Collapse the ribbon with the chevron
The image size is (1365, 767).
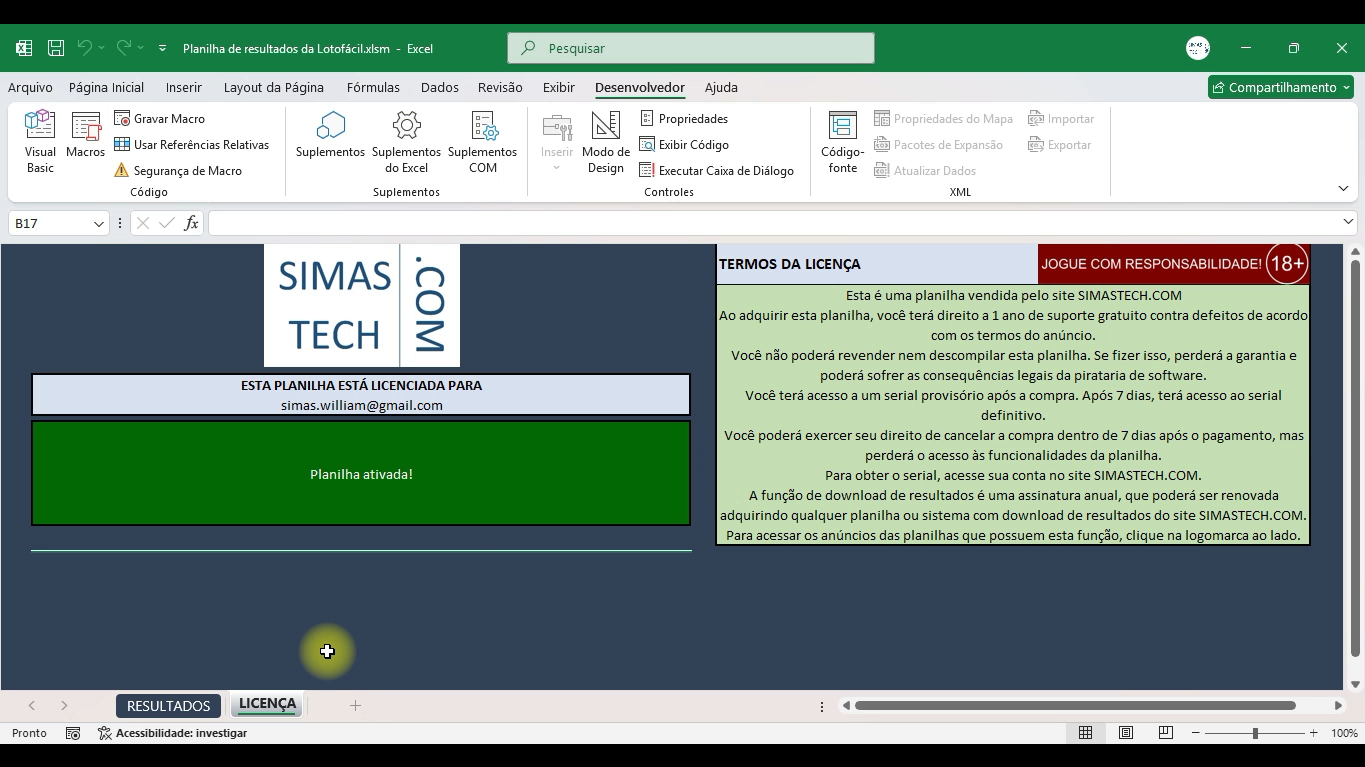(1343, 188)
